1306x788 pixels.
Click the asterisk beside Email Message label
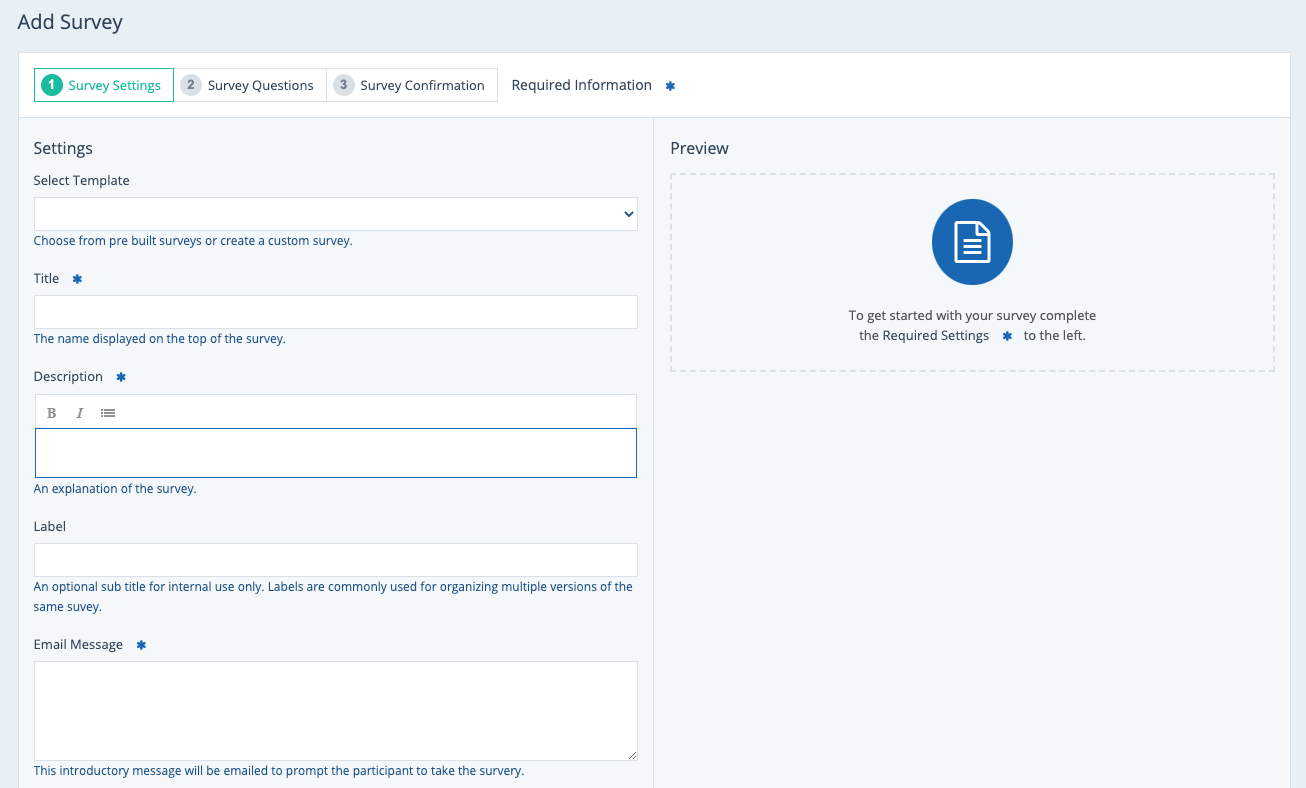click(141, 645)
